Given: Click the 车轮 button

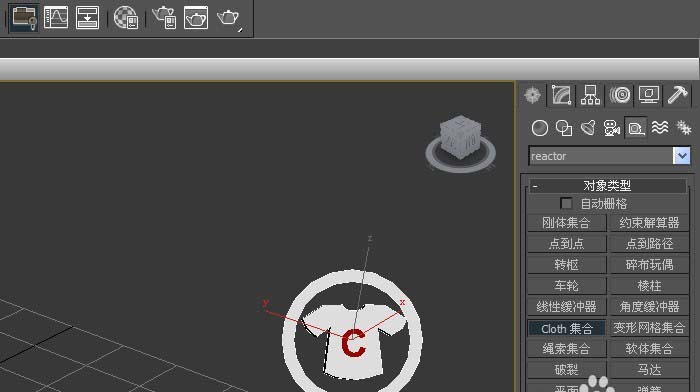Looking at the screenshot, I should pos(566,286).
